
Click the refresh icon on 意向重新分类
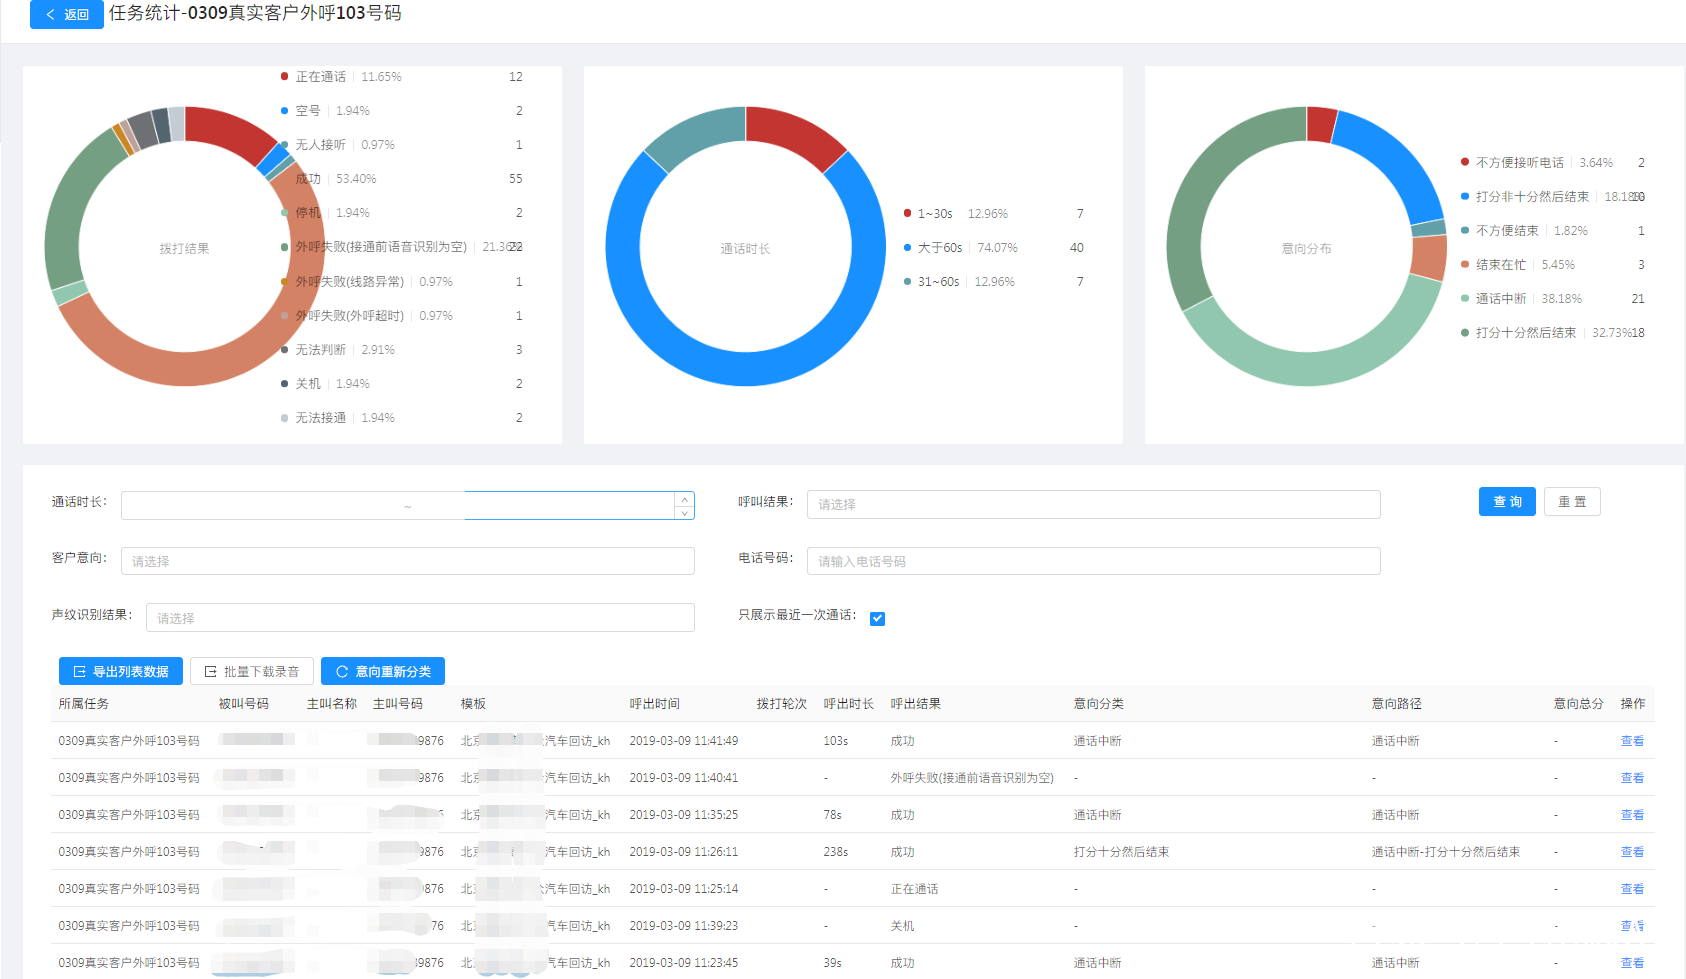click(342, 672)
